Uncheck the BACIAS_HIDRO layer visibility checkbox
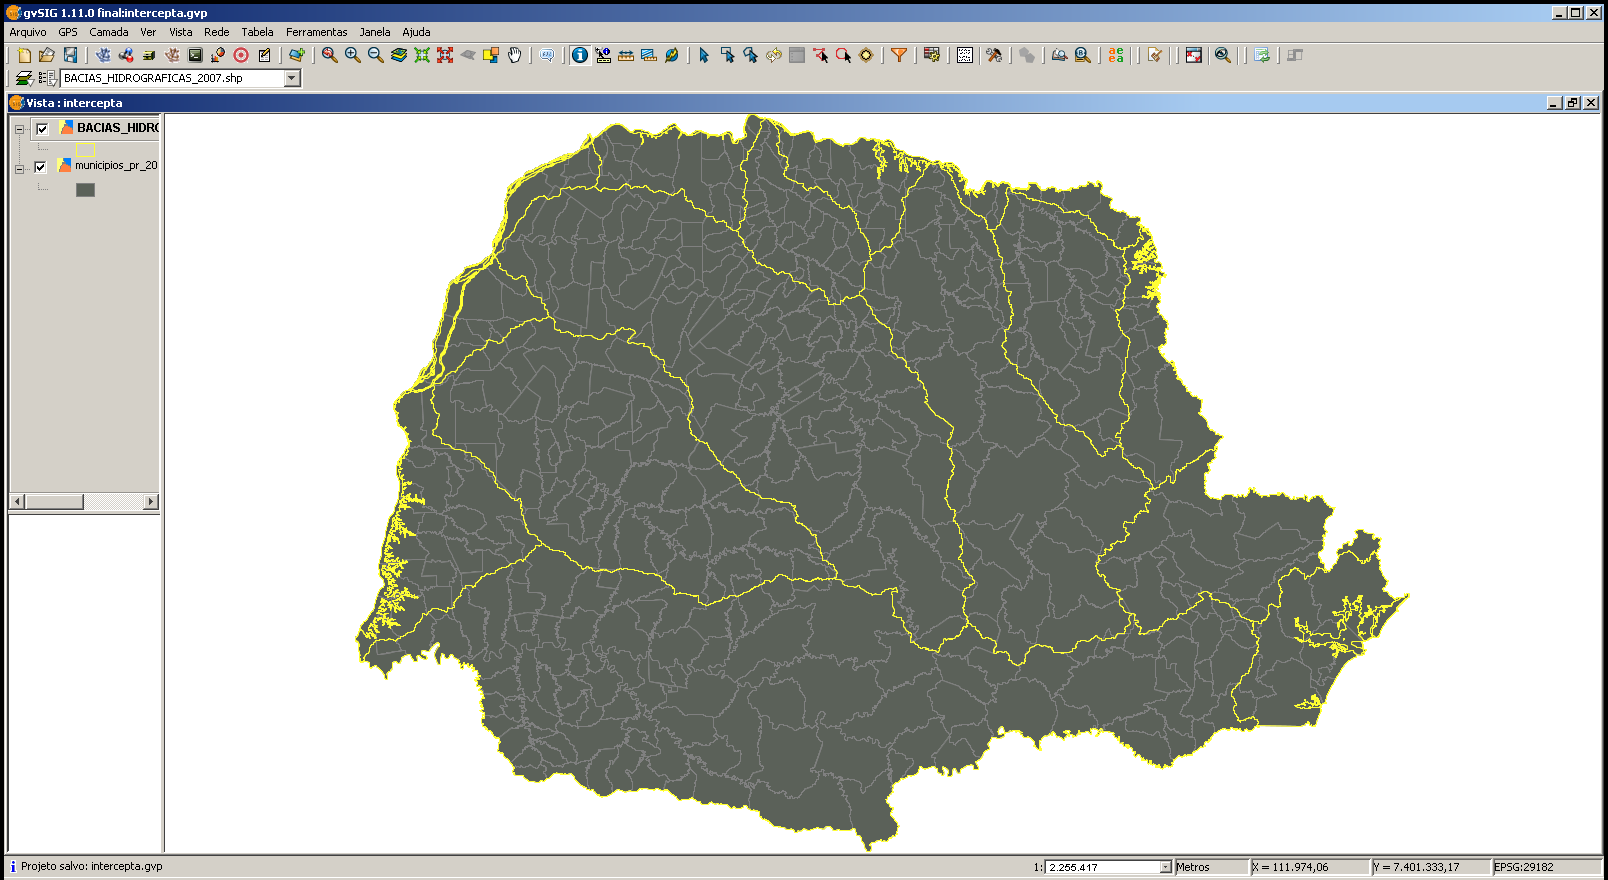1608x880 pixels. coord(42,129)
